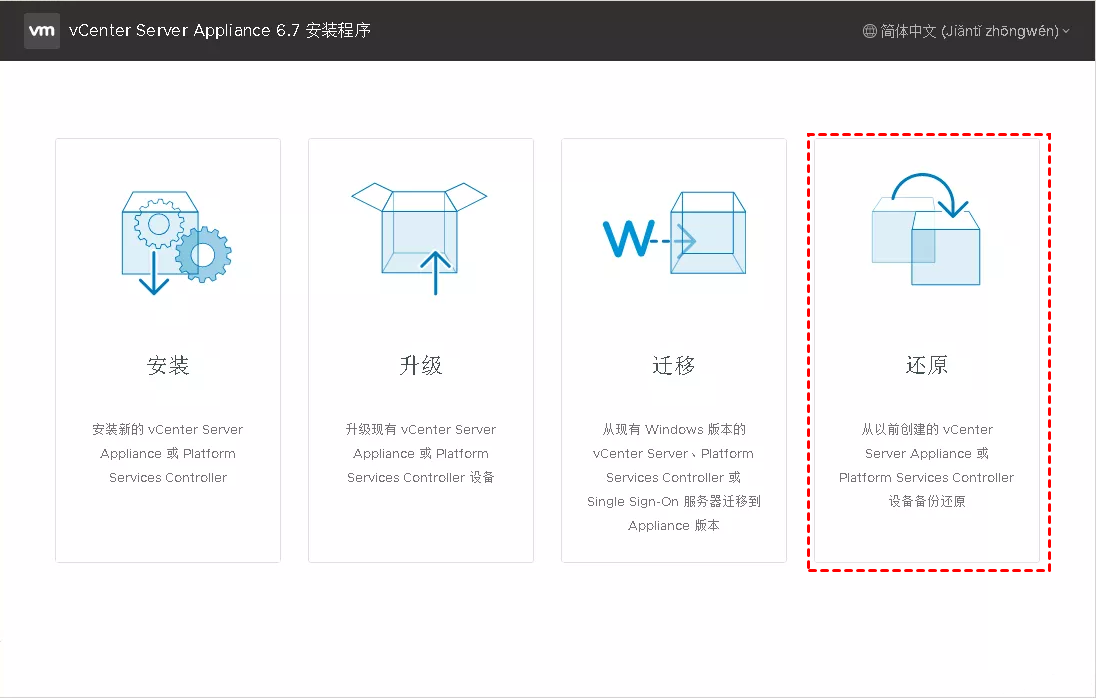Click the 升级 open box arrow icon
Image resolution: width=1096 pixels, height=698 pixels.
tap(419, 238)
